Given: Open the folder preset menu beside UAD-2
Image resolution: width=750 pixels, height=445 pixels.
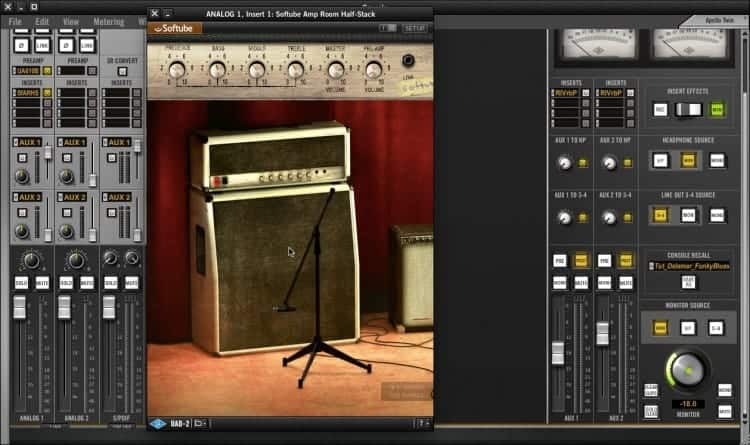Looking at the screenshot, I should click(x=200, y=423).
